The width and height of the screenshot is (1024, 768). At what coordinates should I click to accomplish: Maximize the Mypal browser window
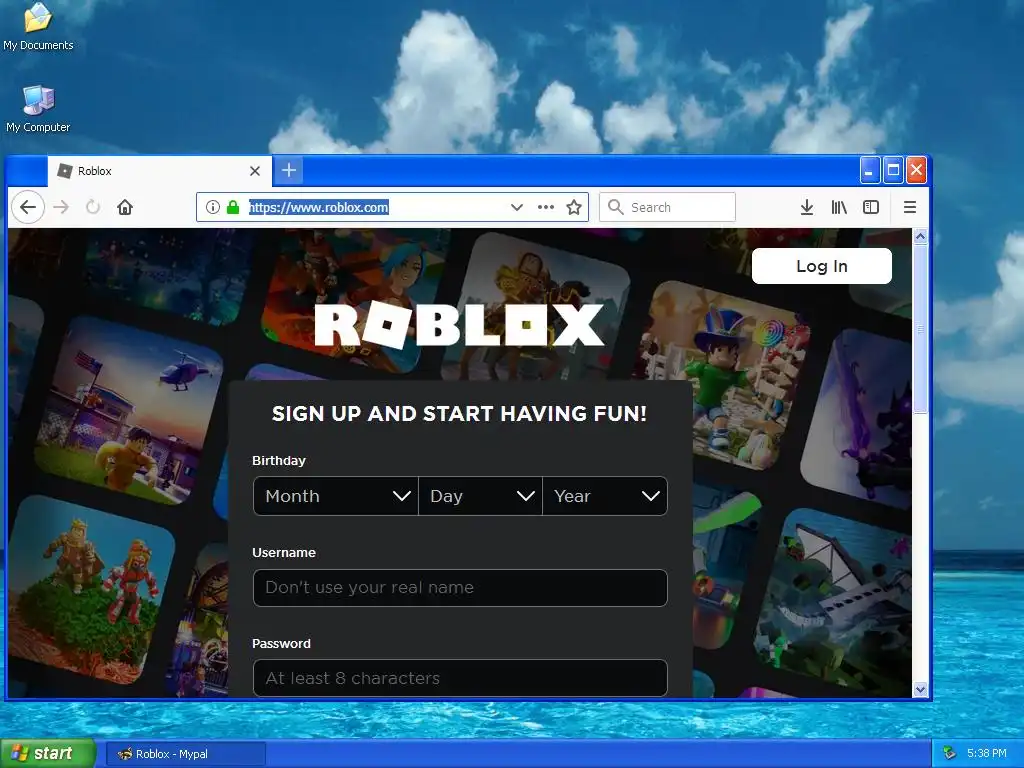pos(893,170)
